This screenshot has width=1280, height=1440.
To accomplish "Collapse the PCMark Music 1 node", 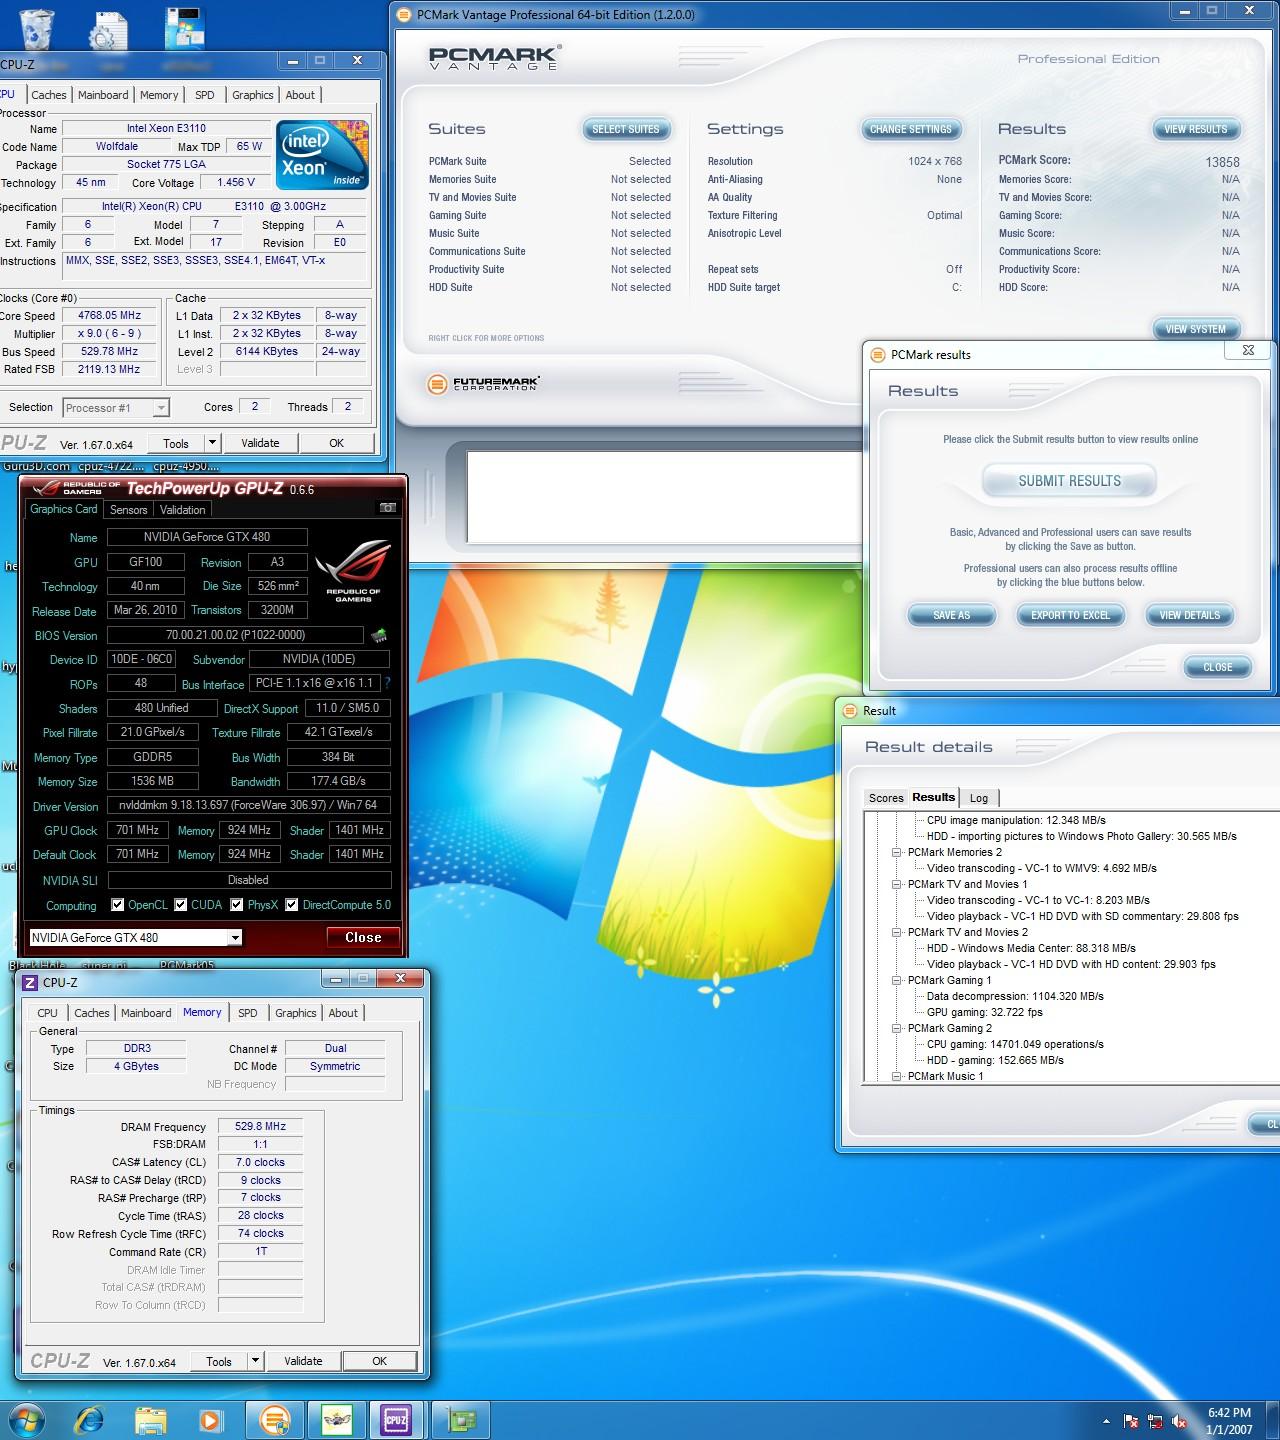I will [897, 1076].
